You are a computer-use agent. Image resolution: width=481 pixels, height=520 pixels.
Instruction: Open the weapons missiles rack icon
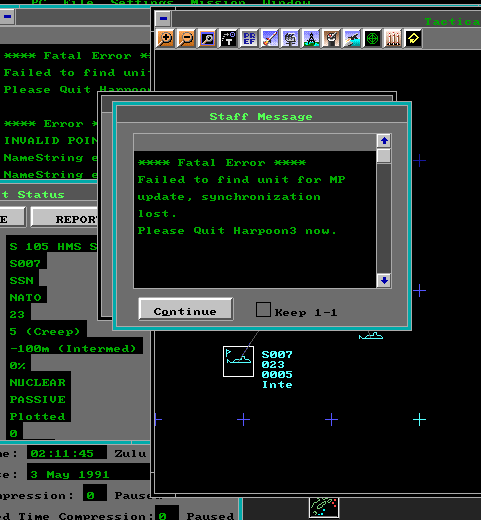[393, 38]
